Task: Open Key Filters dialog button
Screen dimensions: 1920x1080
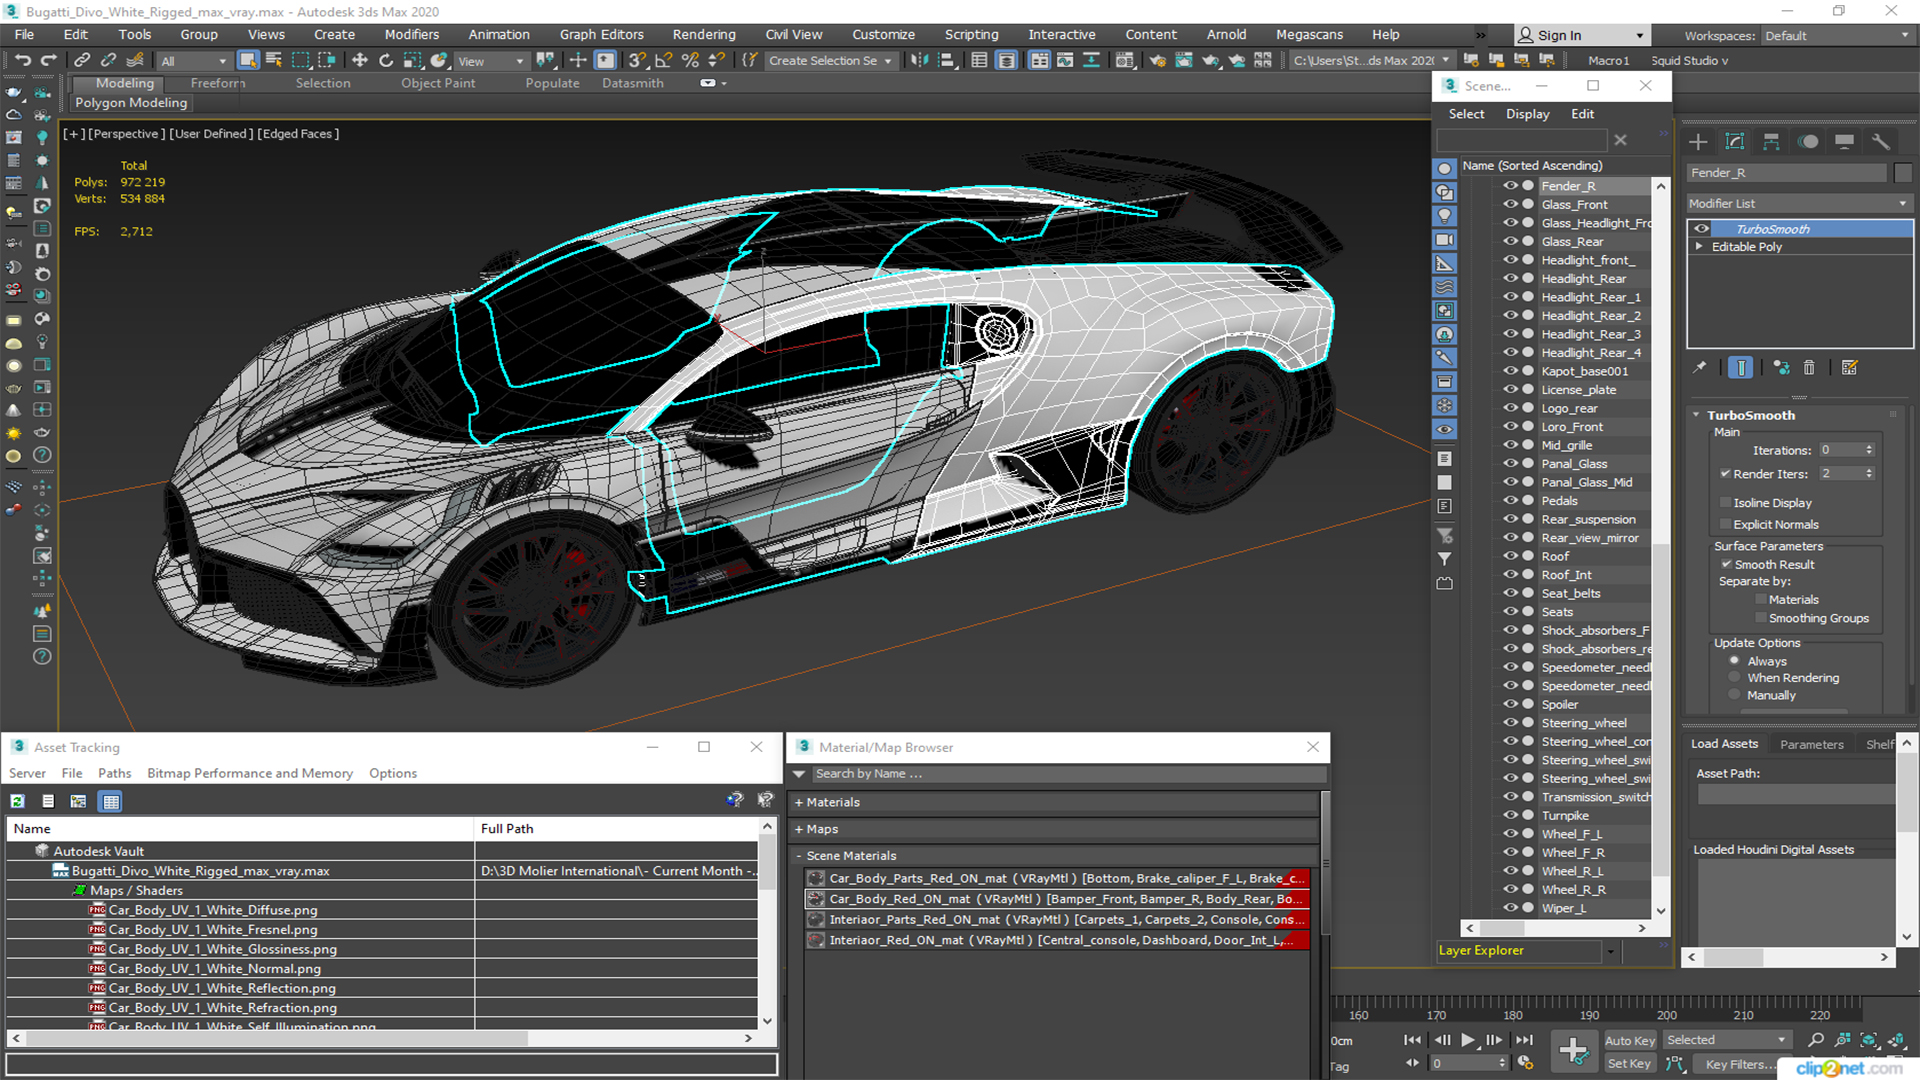Action: click(1740, 1064)
